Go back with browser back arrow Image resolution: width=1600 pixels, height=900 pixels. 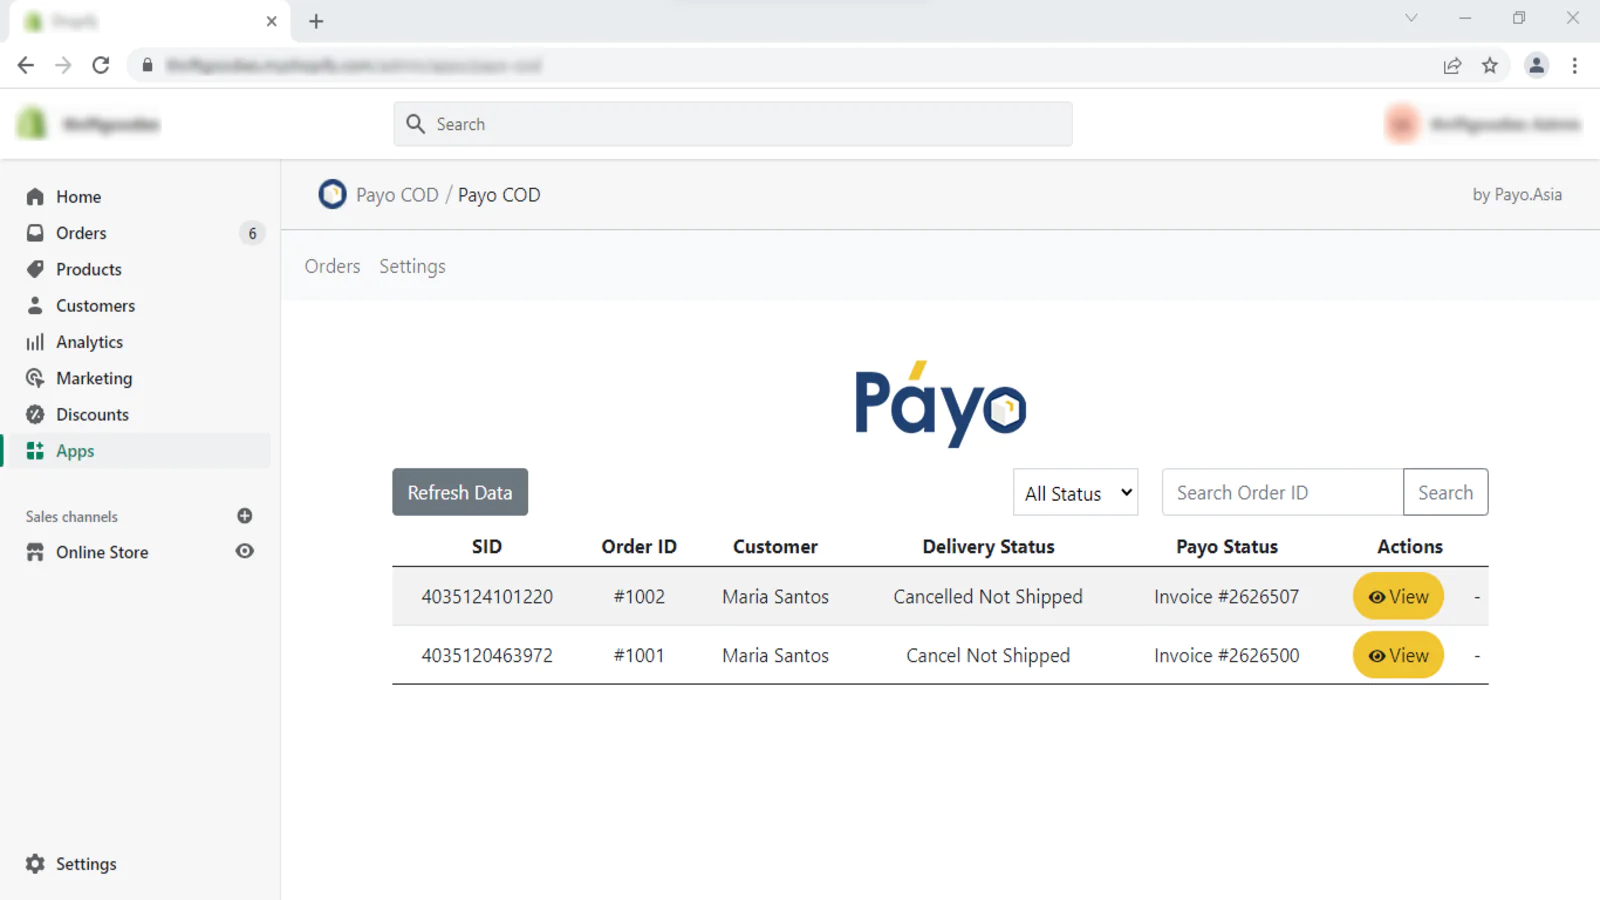[26, 65]
